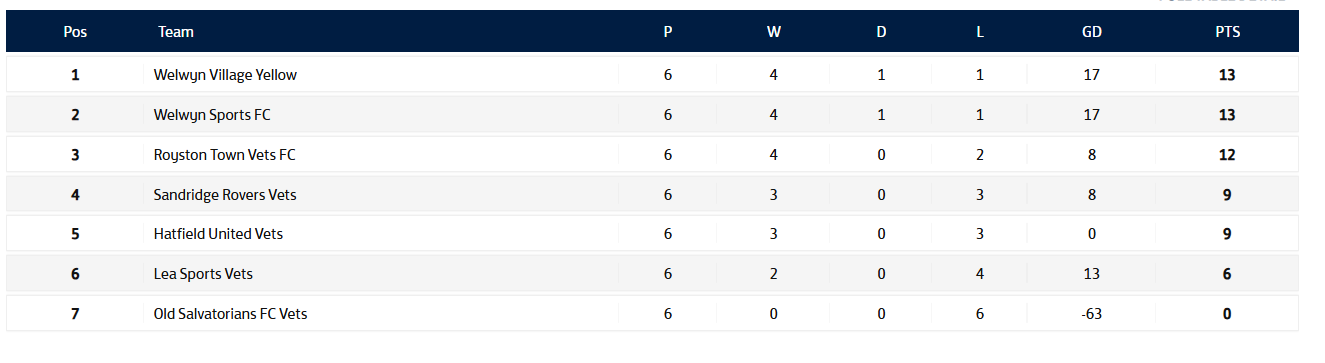Sort by Team column header
Image resolution: width=1325 pixels, height=363 pixels.
(176, 32)
